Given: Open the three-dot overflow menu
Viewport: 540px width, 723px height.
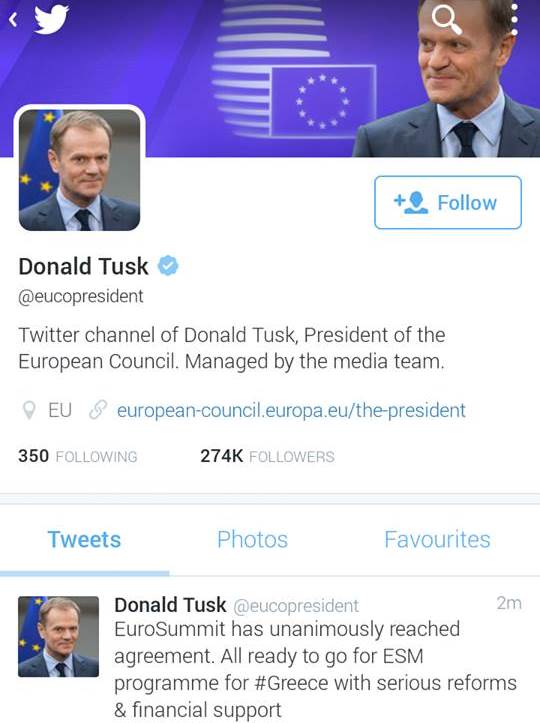Looking at the screenshot, I should (x=515, y=20).
